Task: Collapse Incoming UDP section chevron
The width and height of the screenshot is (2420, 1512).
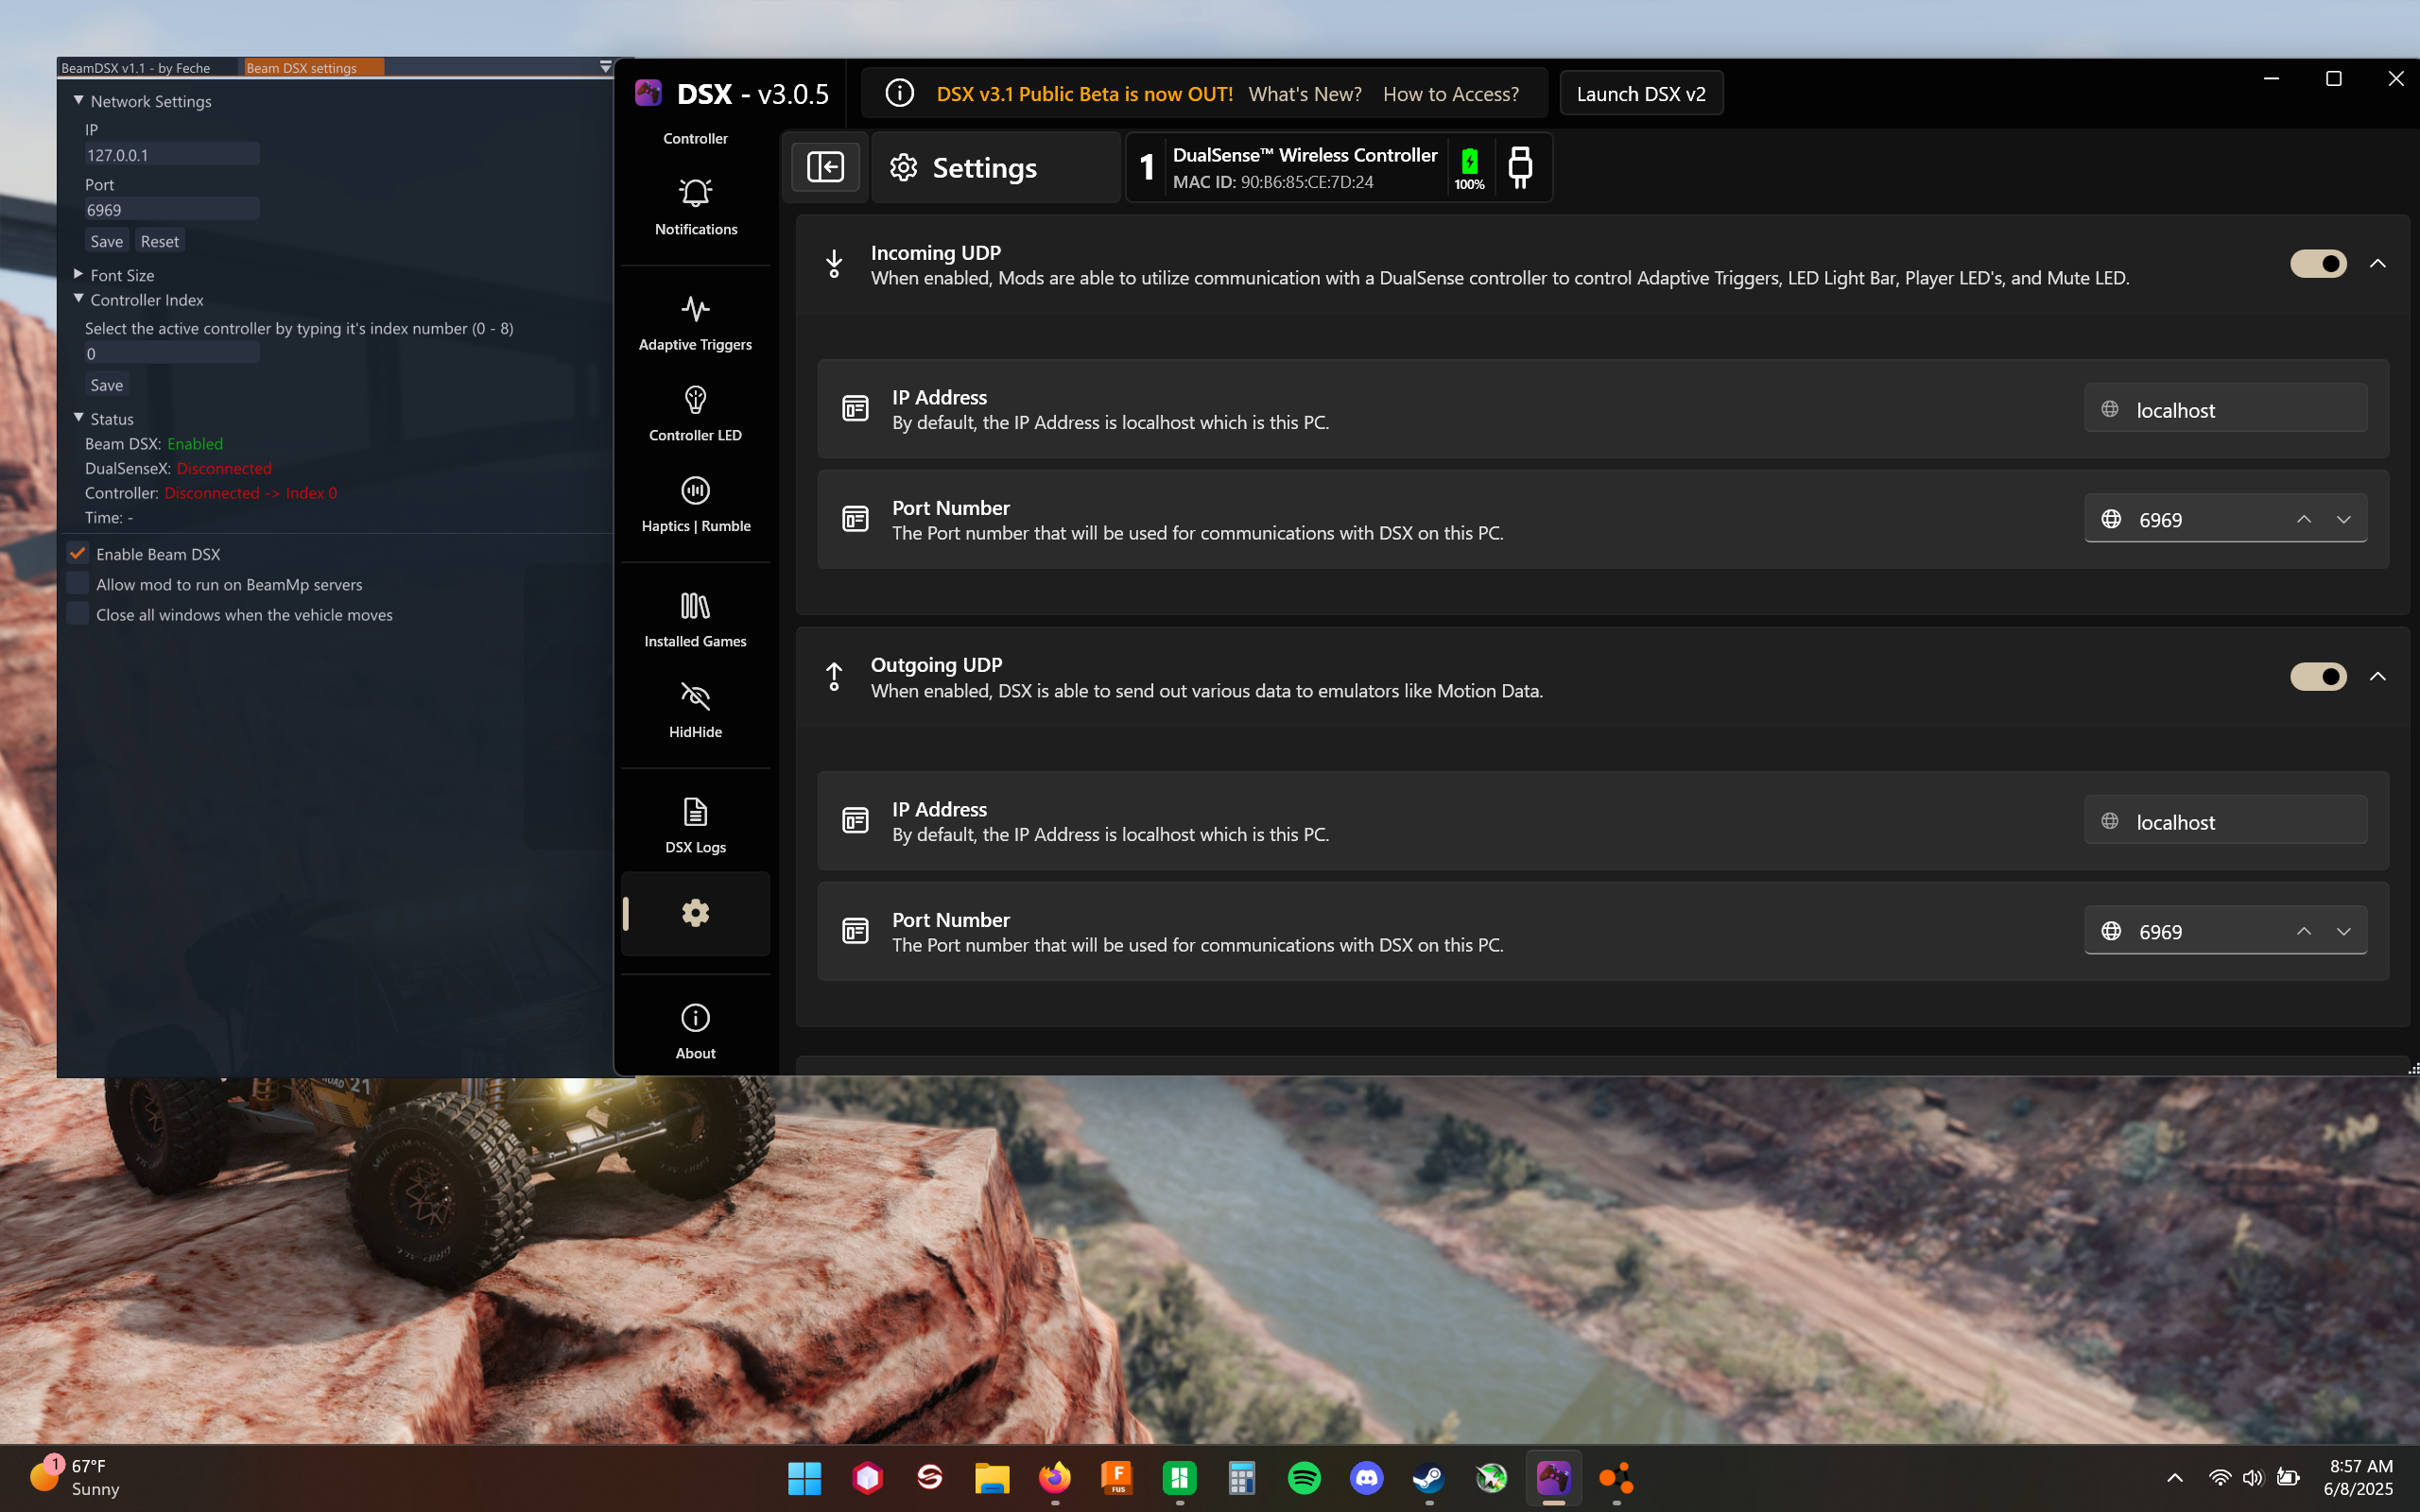Action: 2378,264
